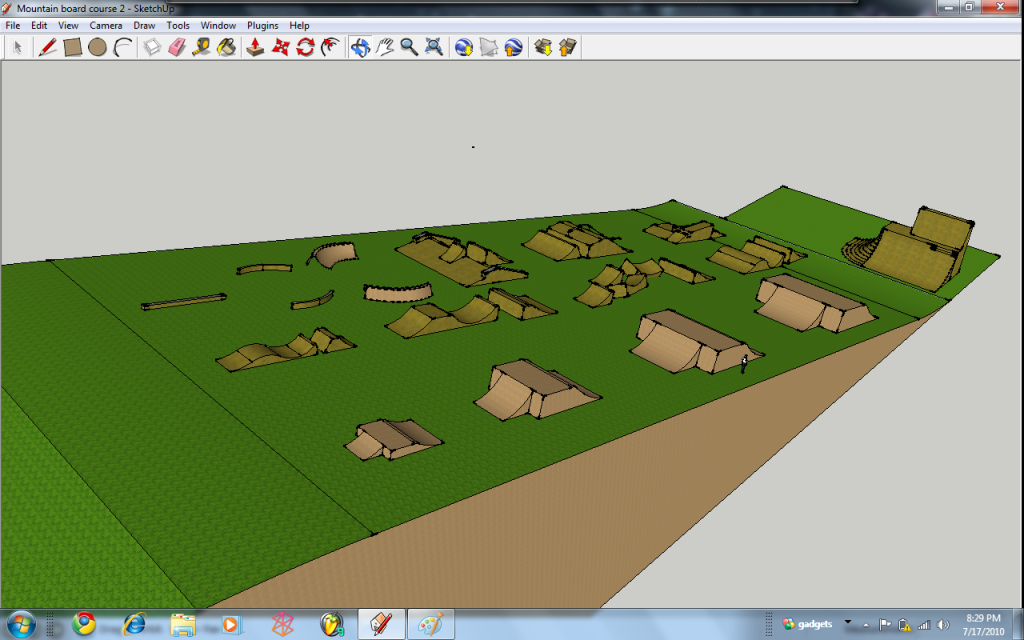Viewport: 1024px width, 640px height.
Task: Open the Camera menu
Action: point(106,25)
